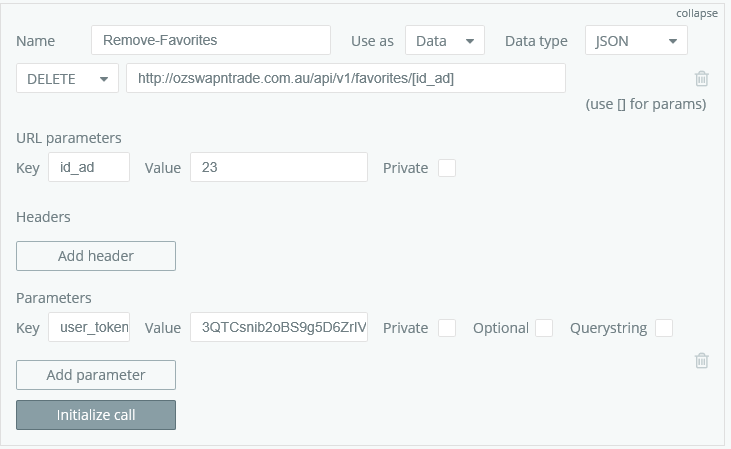
Task: Focus the Name field Remove-Favorites
Action: [210, 41]
